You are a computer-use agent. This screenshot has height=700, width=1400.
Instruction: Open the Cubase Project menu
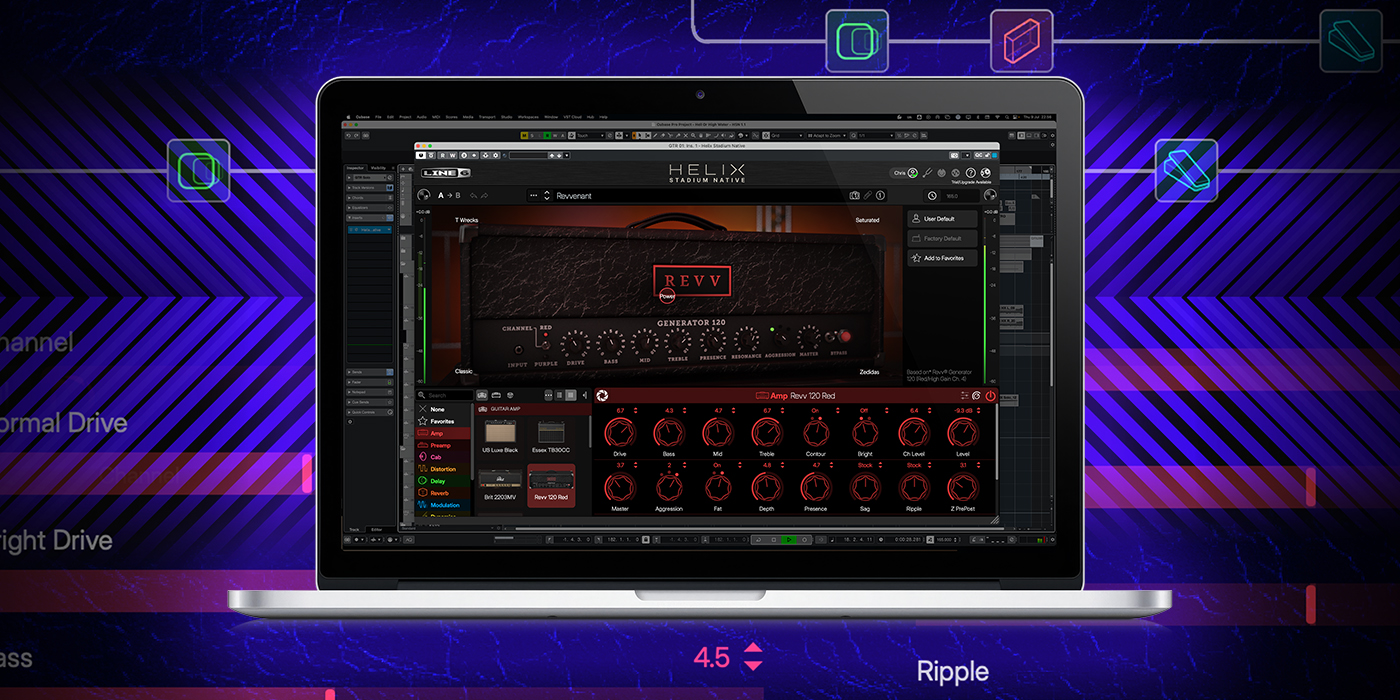pos(405,117)
